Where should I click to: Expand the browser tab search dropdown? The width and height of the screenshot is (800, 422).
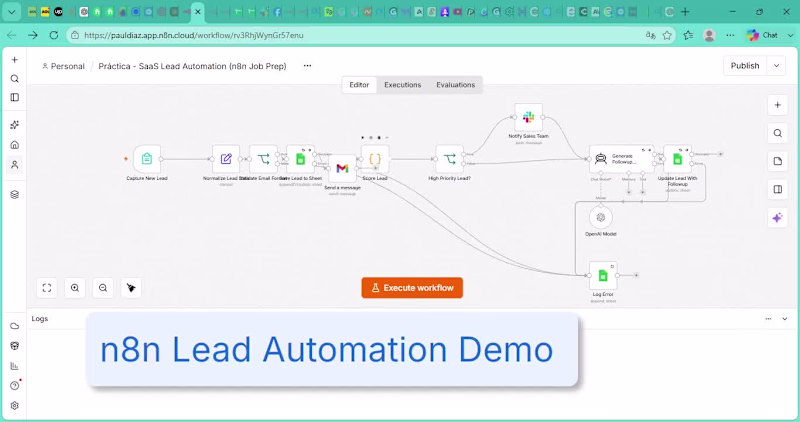(11, 12)
